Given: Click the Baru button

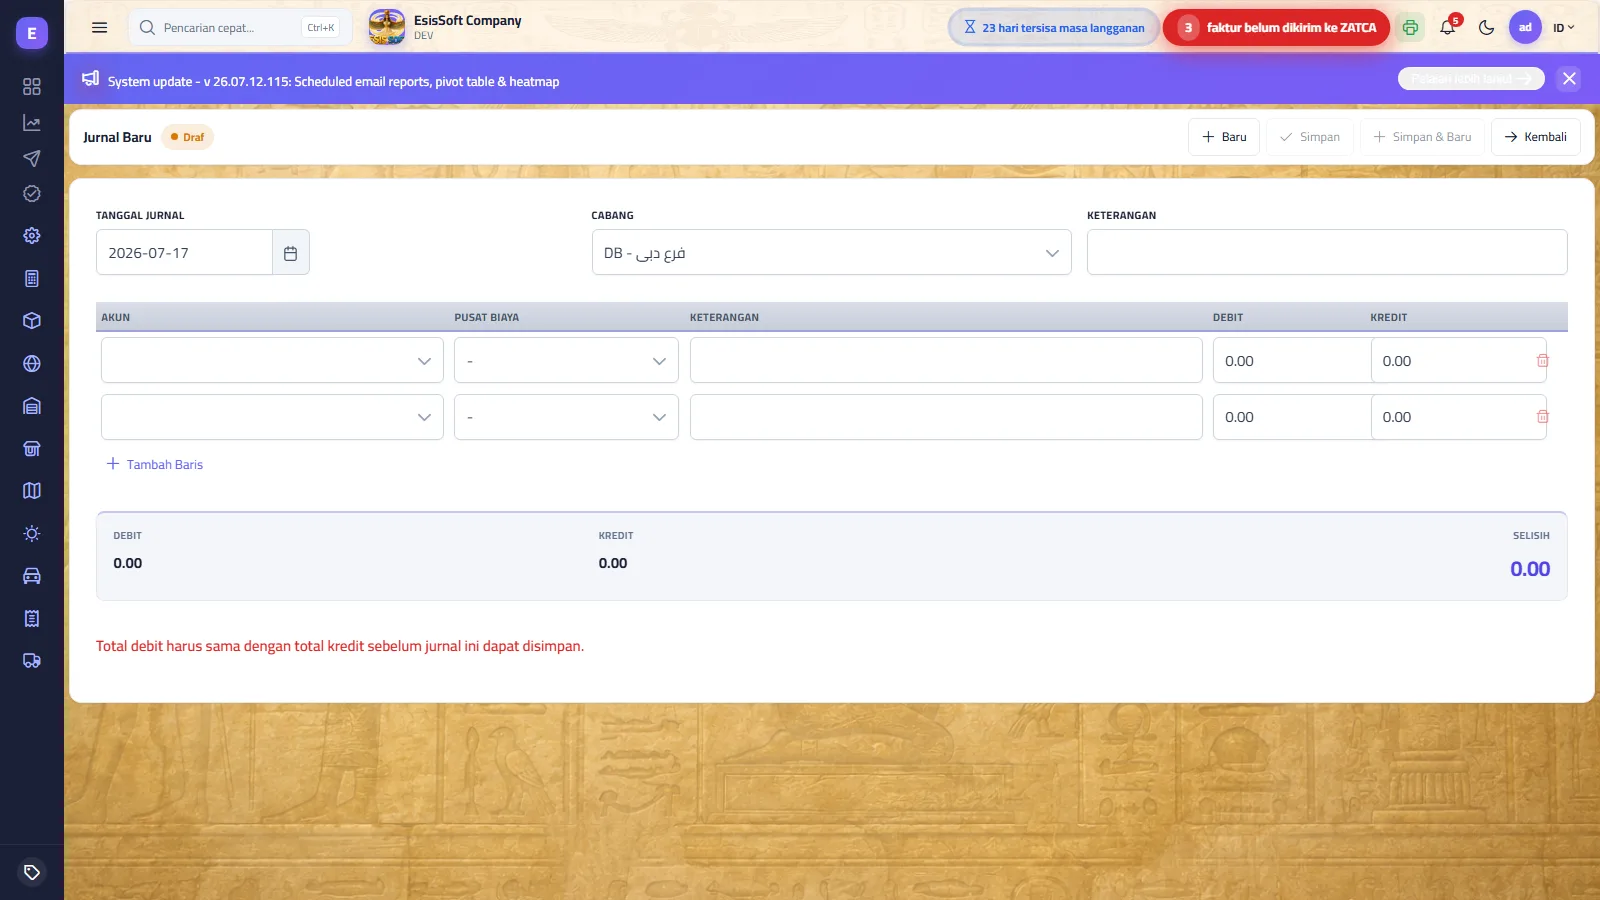Looking at the screenshot, I should pyautogui.click(x=1224, y=137).
